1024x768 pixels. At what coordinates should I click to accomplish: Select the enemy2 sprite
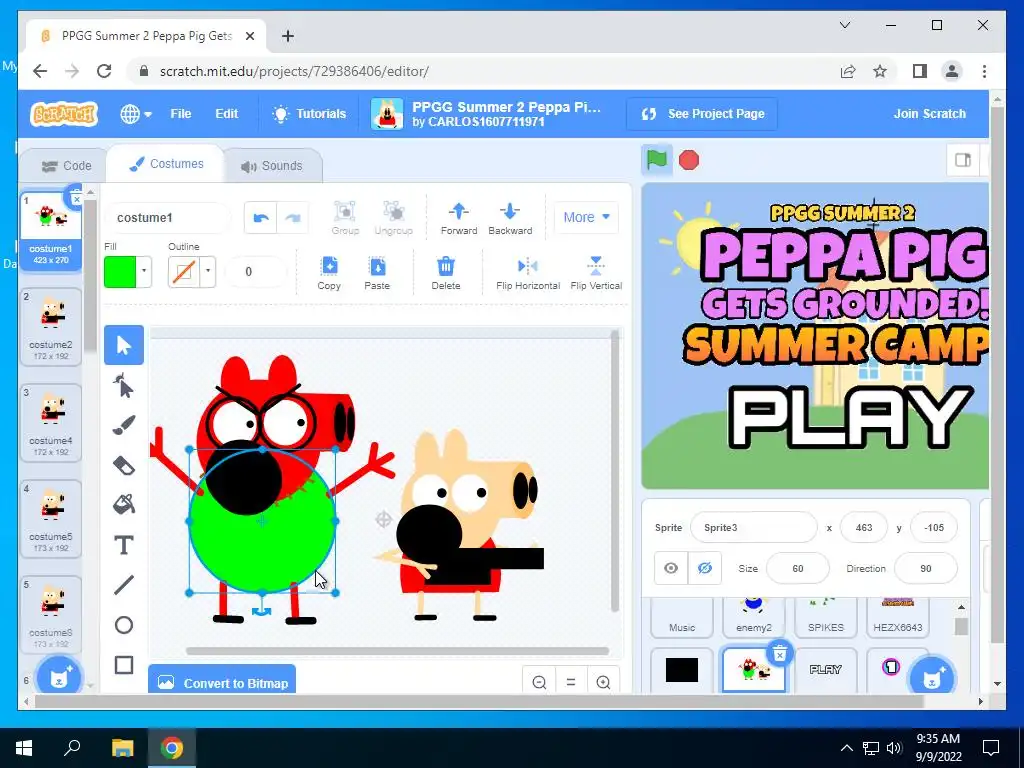[x=754, y=616]
